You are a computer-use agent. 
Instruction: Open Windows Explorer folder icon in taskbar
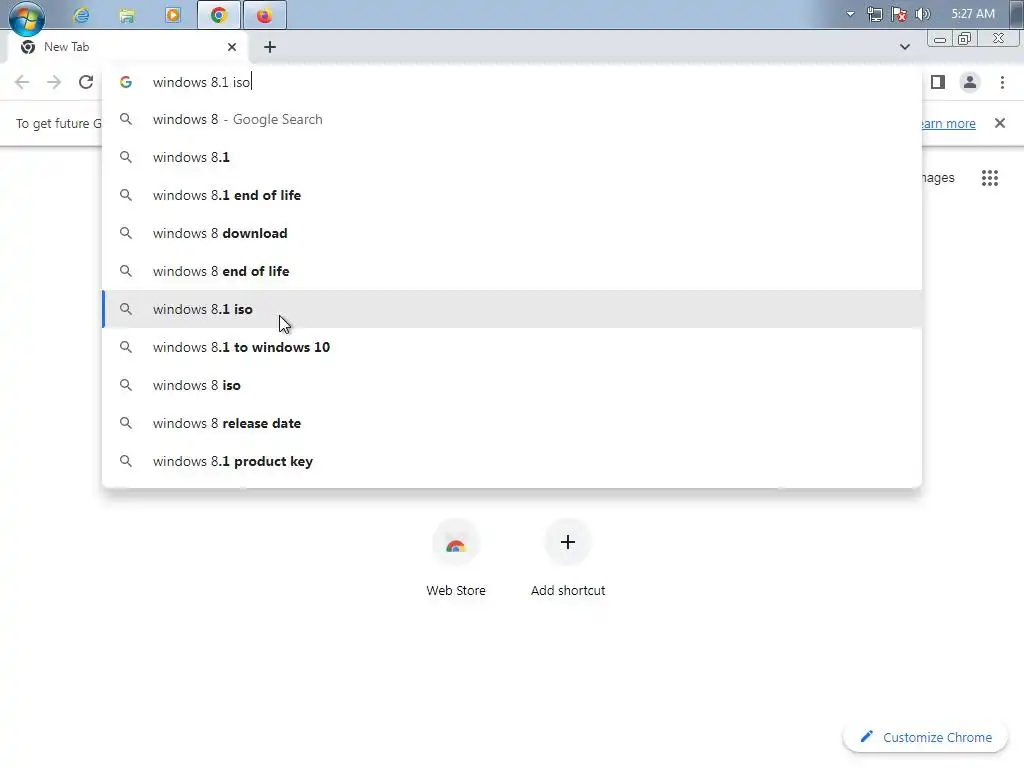point(127,15)
